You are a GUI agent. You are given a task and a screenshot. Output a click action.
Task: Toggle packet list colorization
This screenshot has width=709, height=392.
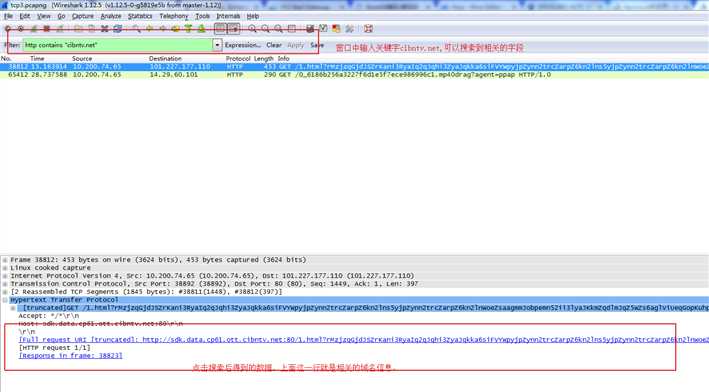click(x=220, y=28)
